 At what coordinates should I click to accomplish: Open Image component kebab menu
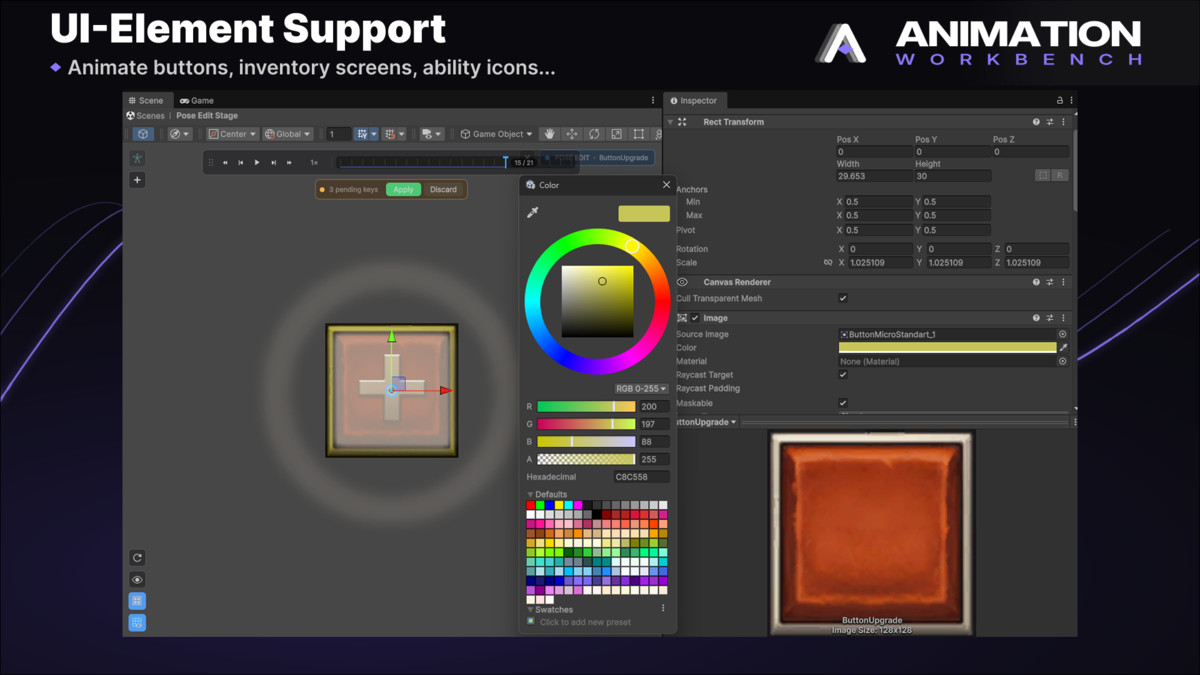[x=1063, y=318]
